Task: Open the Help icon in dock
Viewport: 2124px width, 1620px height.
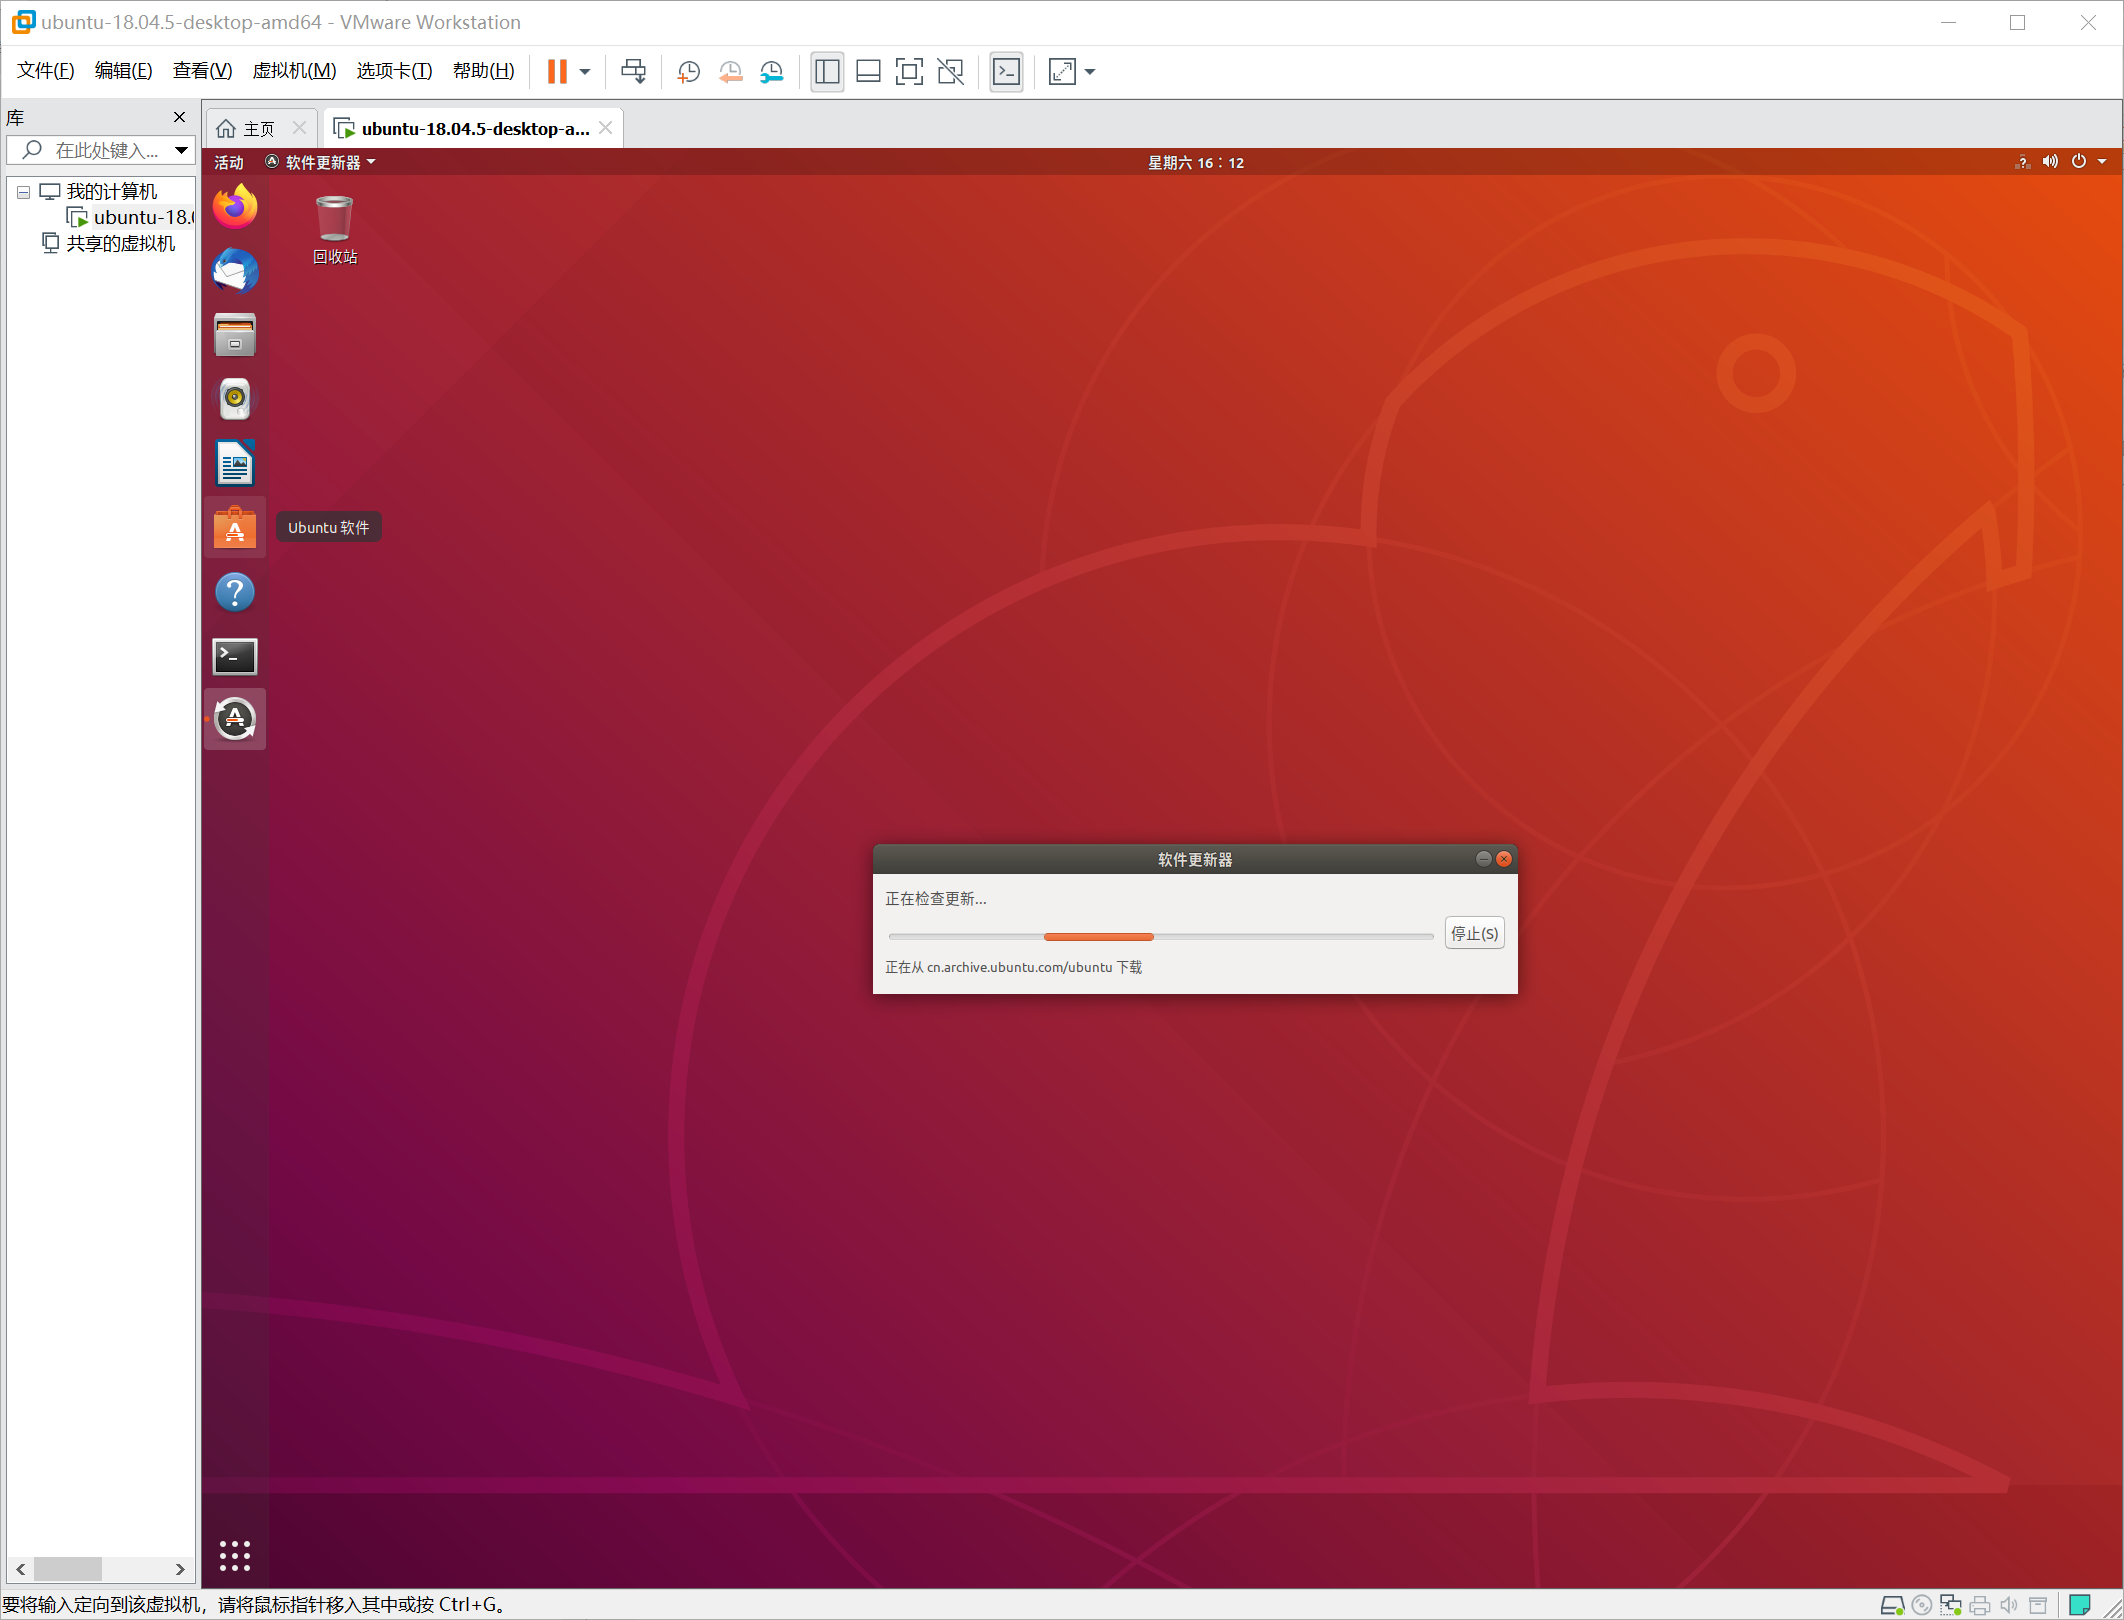Action: (235, 592)
